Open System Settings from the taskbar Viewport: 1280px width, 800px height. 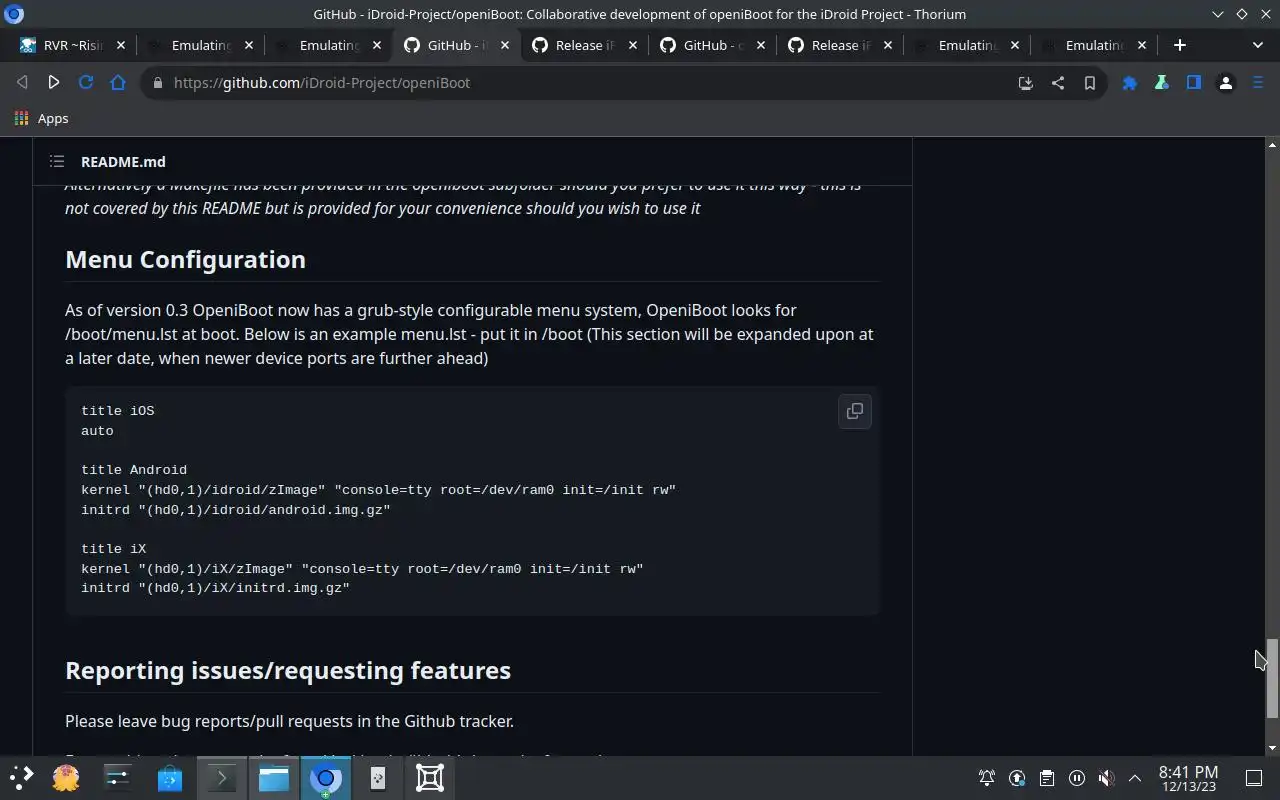coord(118,778)
